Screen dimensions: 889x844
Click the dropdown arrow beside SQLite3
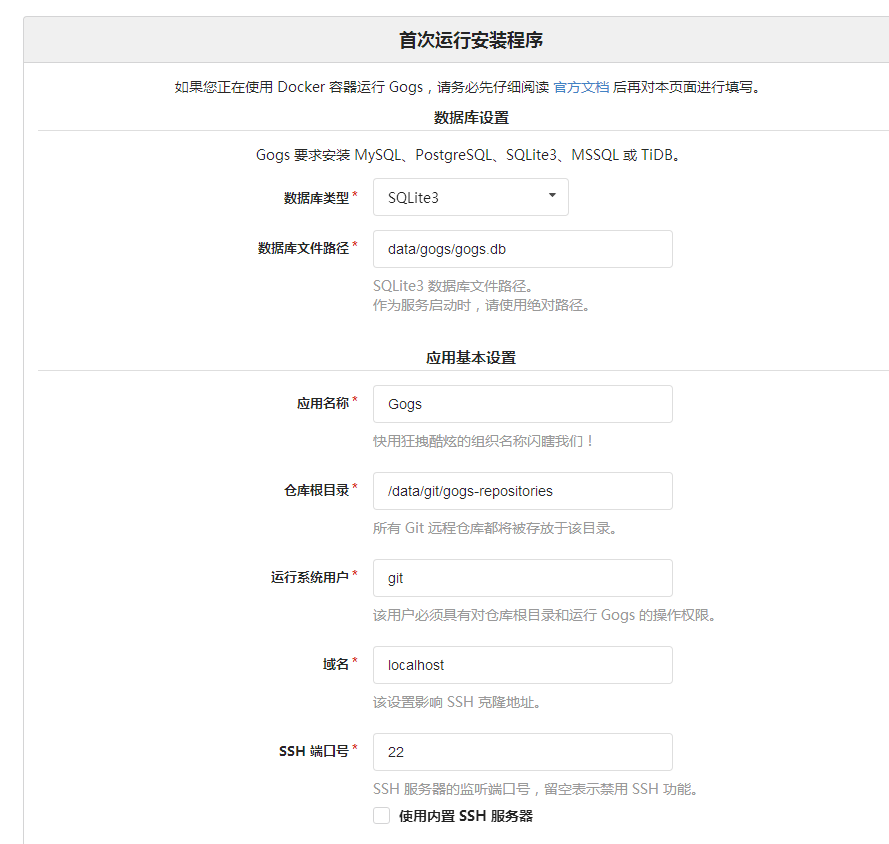(x=552, y=197)
